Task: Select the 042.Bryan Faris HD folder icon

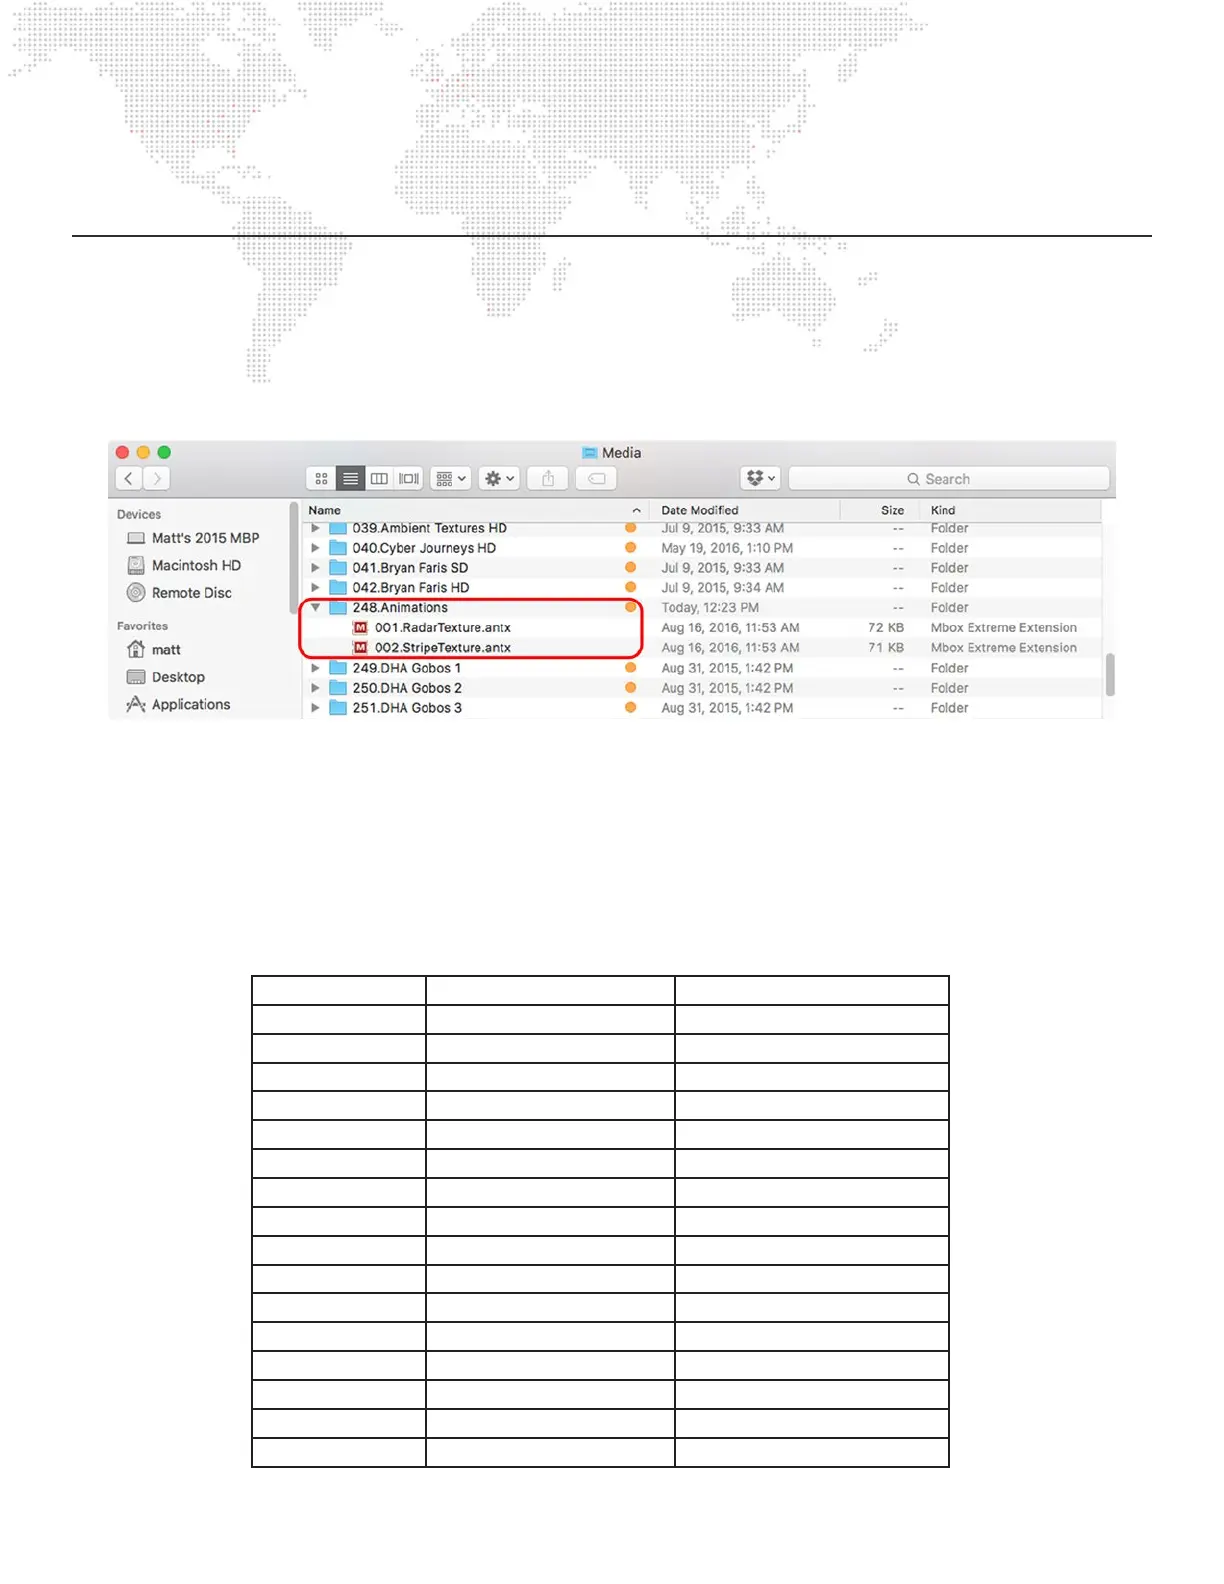Action: click(338, 588)
